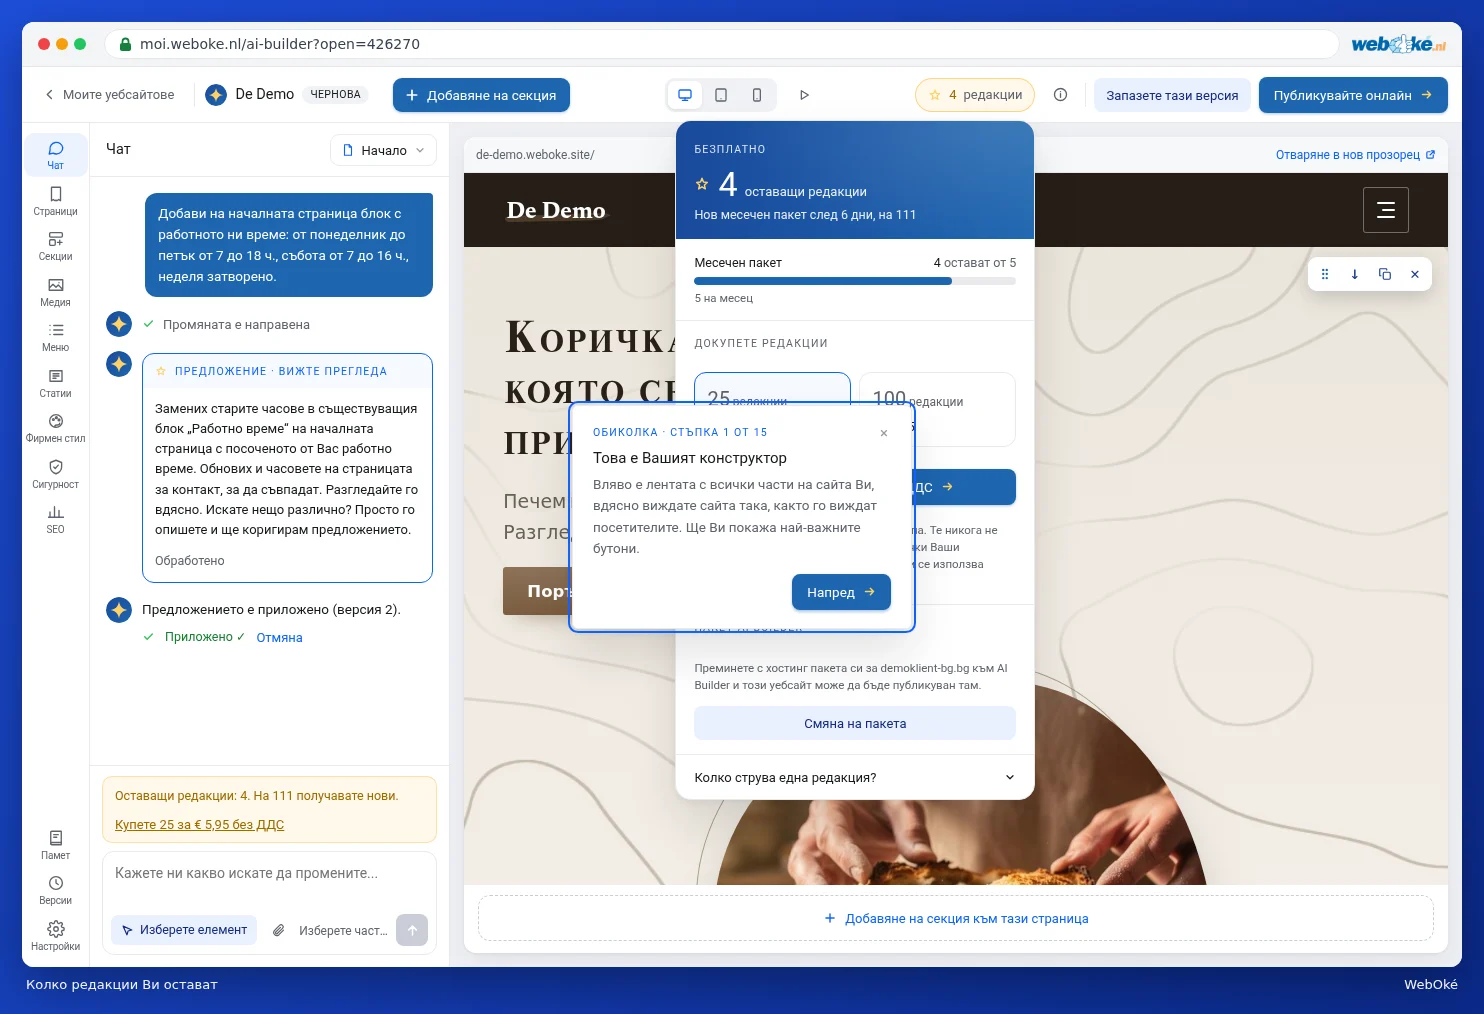
Task: Open site via Отваряне в нов прозорец
Action: tap(1355, 155)
